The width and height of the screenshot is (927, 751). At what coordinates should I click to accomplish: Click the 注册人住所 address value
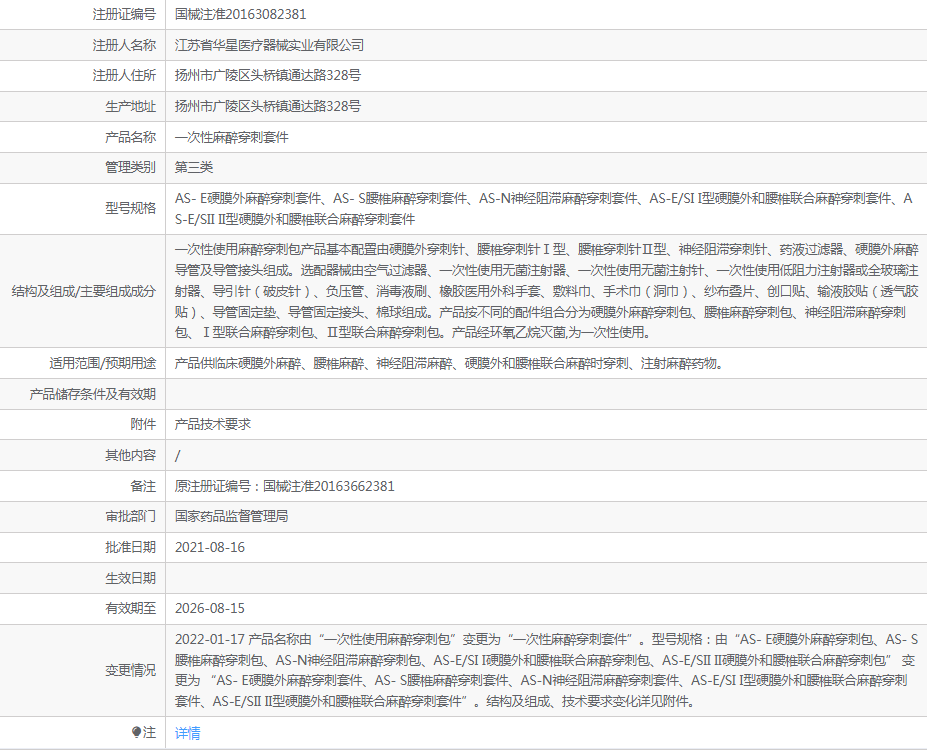pyautogui.click(x=268, y=75)
